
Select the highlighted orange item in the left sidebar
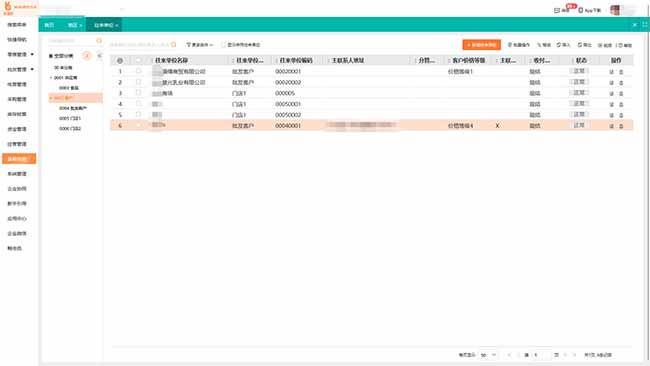click(x=19, y=159)
